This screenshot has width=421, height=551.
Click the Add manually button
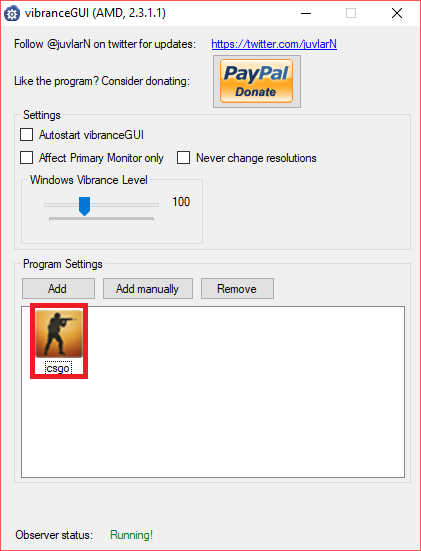click(148, 289)
